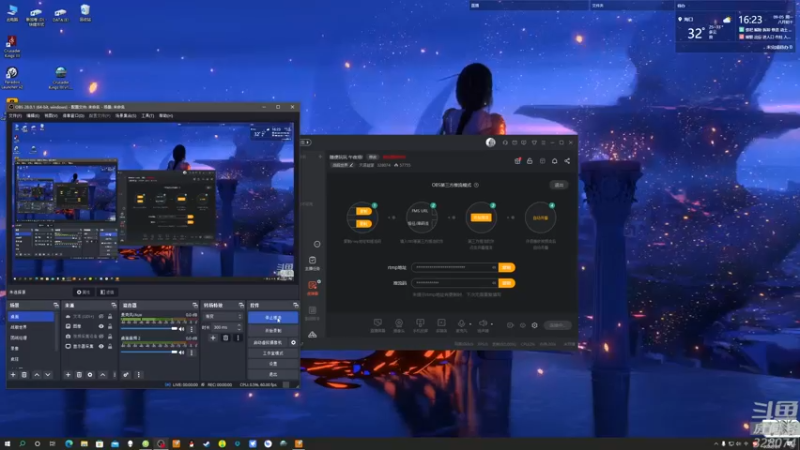Screen dimensions: 800x450
Task: Open virtual camera settings gear in Controls
Action: [293, 342]
